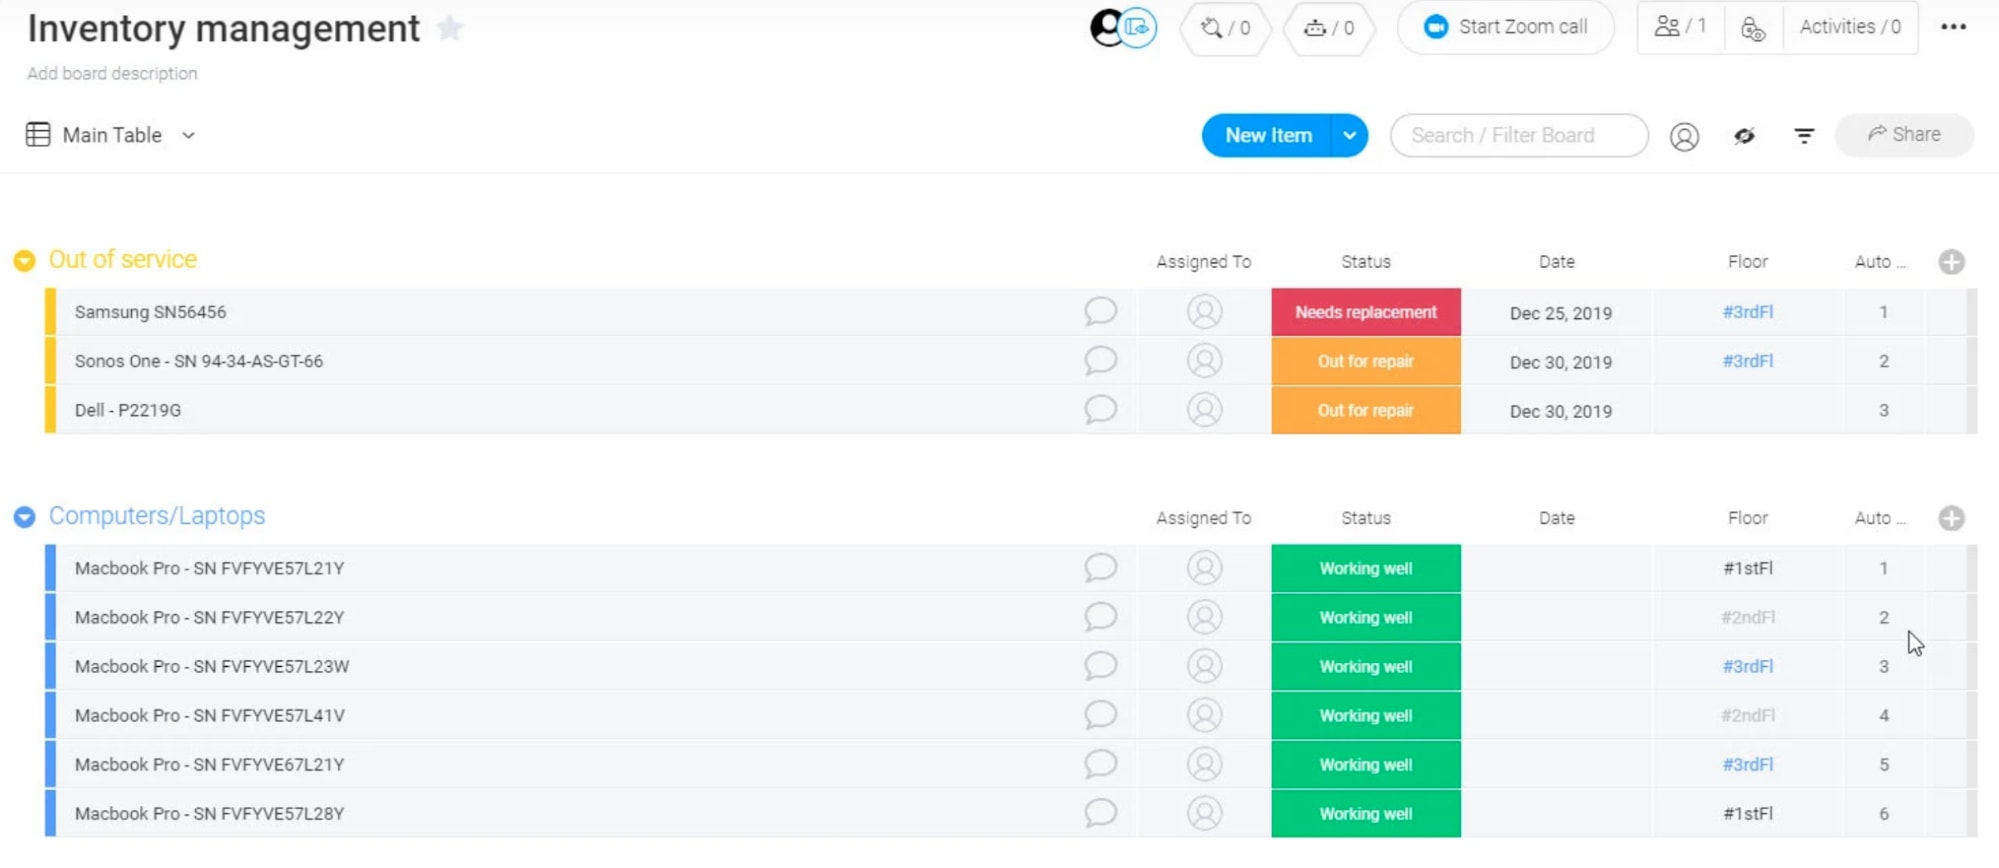Open conversation for Macbook Pro FVFYVE57L21Y
1999x868 pixels.
click(1100, 567)
